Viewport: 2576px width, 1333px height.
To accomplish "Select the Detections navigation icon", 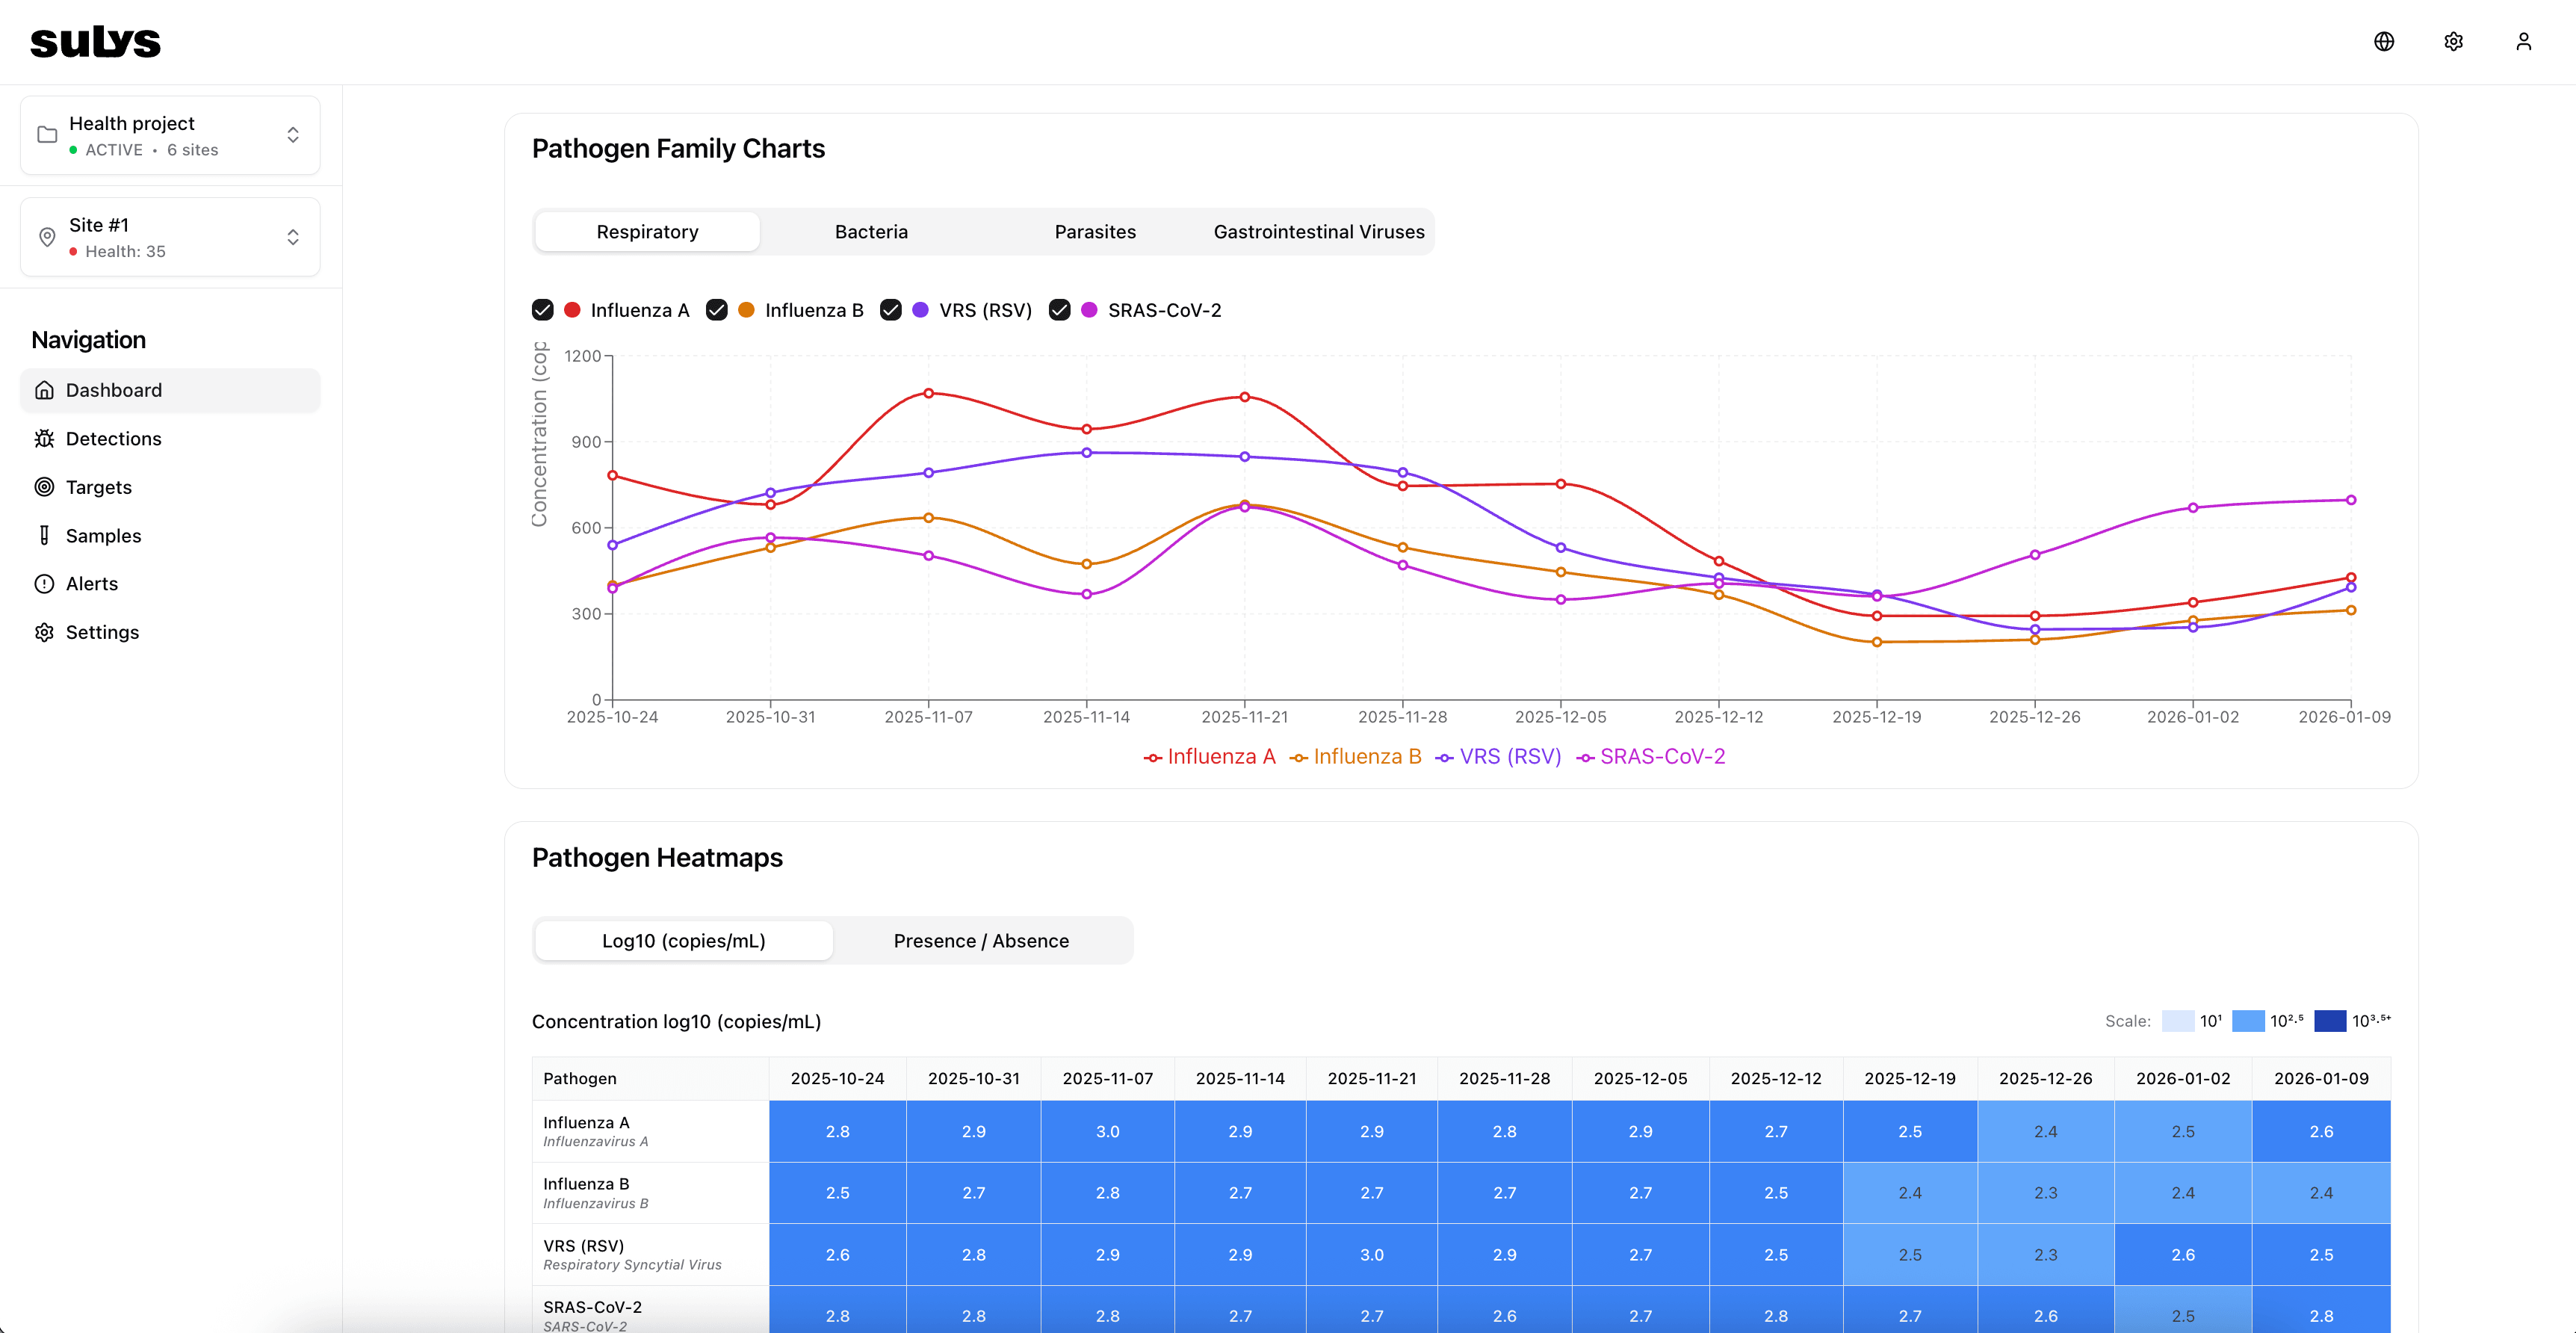I will point(45,438).
